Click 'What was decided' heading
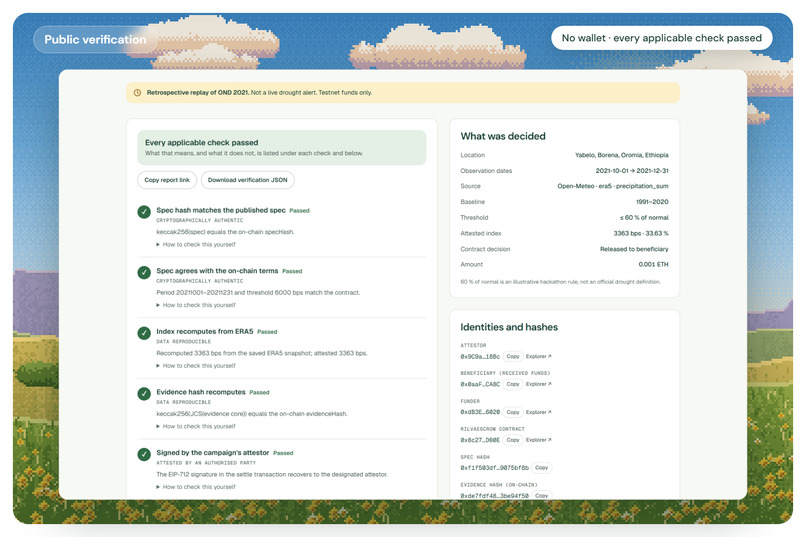Viewport: 806px width, 537px height. point(503,136)
